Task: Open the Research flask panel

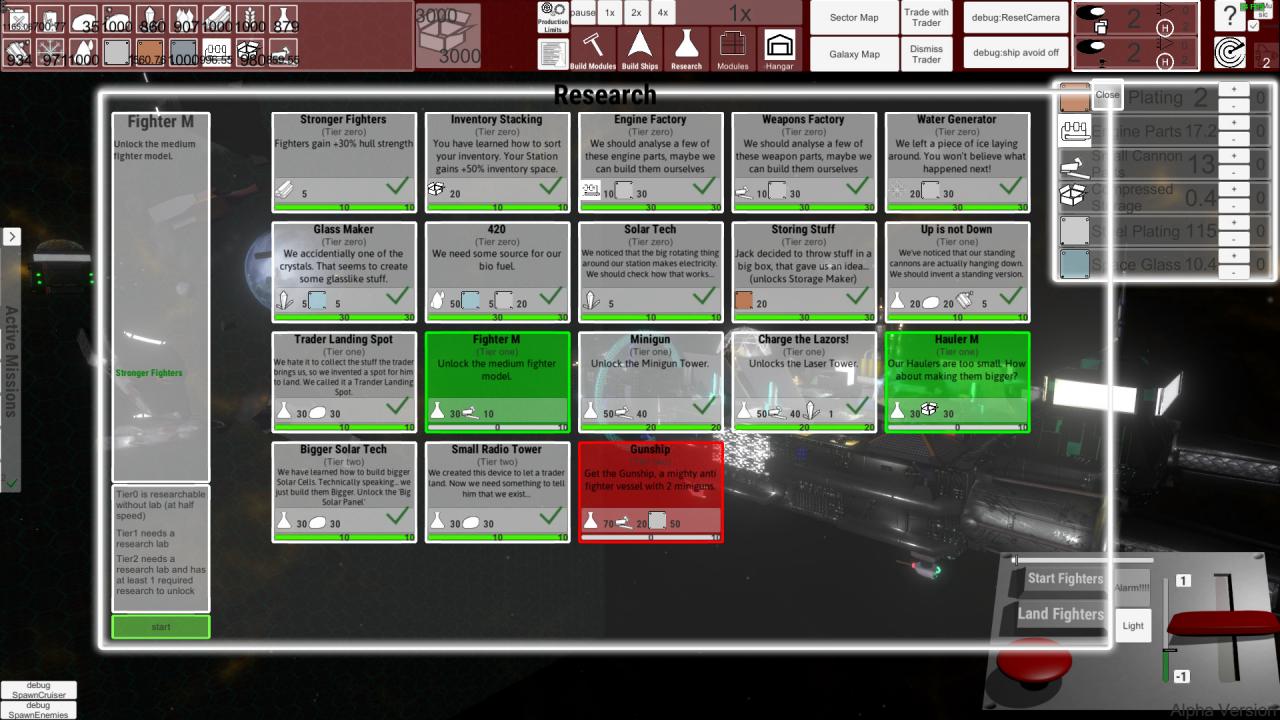Action: pyautogui.click(x=686, y=48)
